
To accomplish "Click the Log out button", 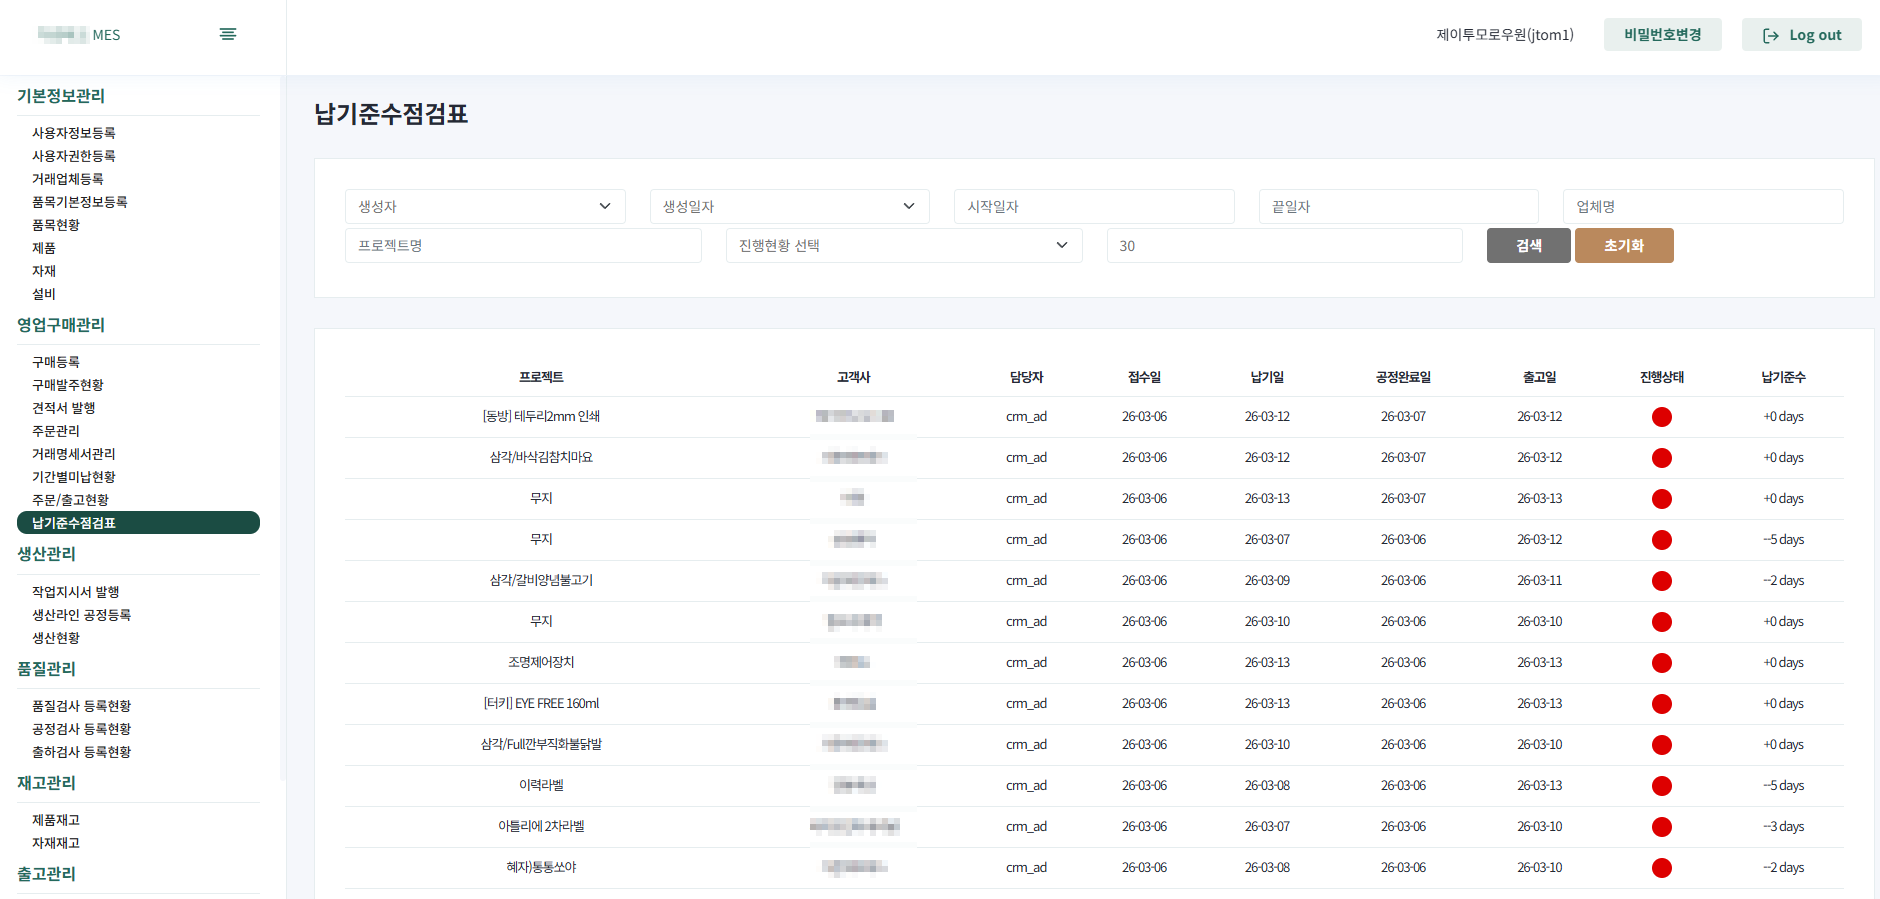I will pos(1801,35).
